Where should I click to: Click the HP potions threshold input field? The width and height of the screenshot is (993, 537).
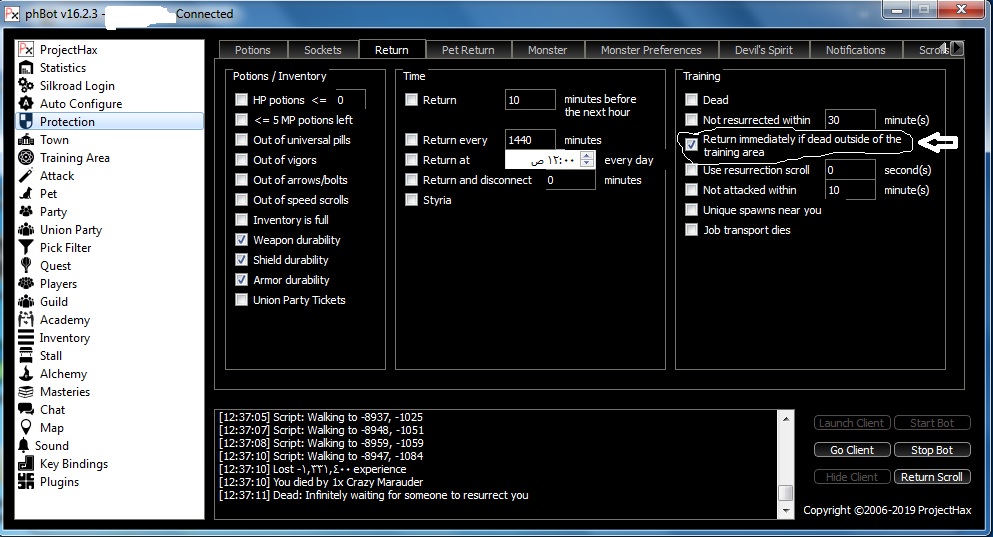[x=350, y=100]
